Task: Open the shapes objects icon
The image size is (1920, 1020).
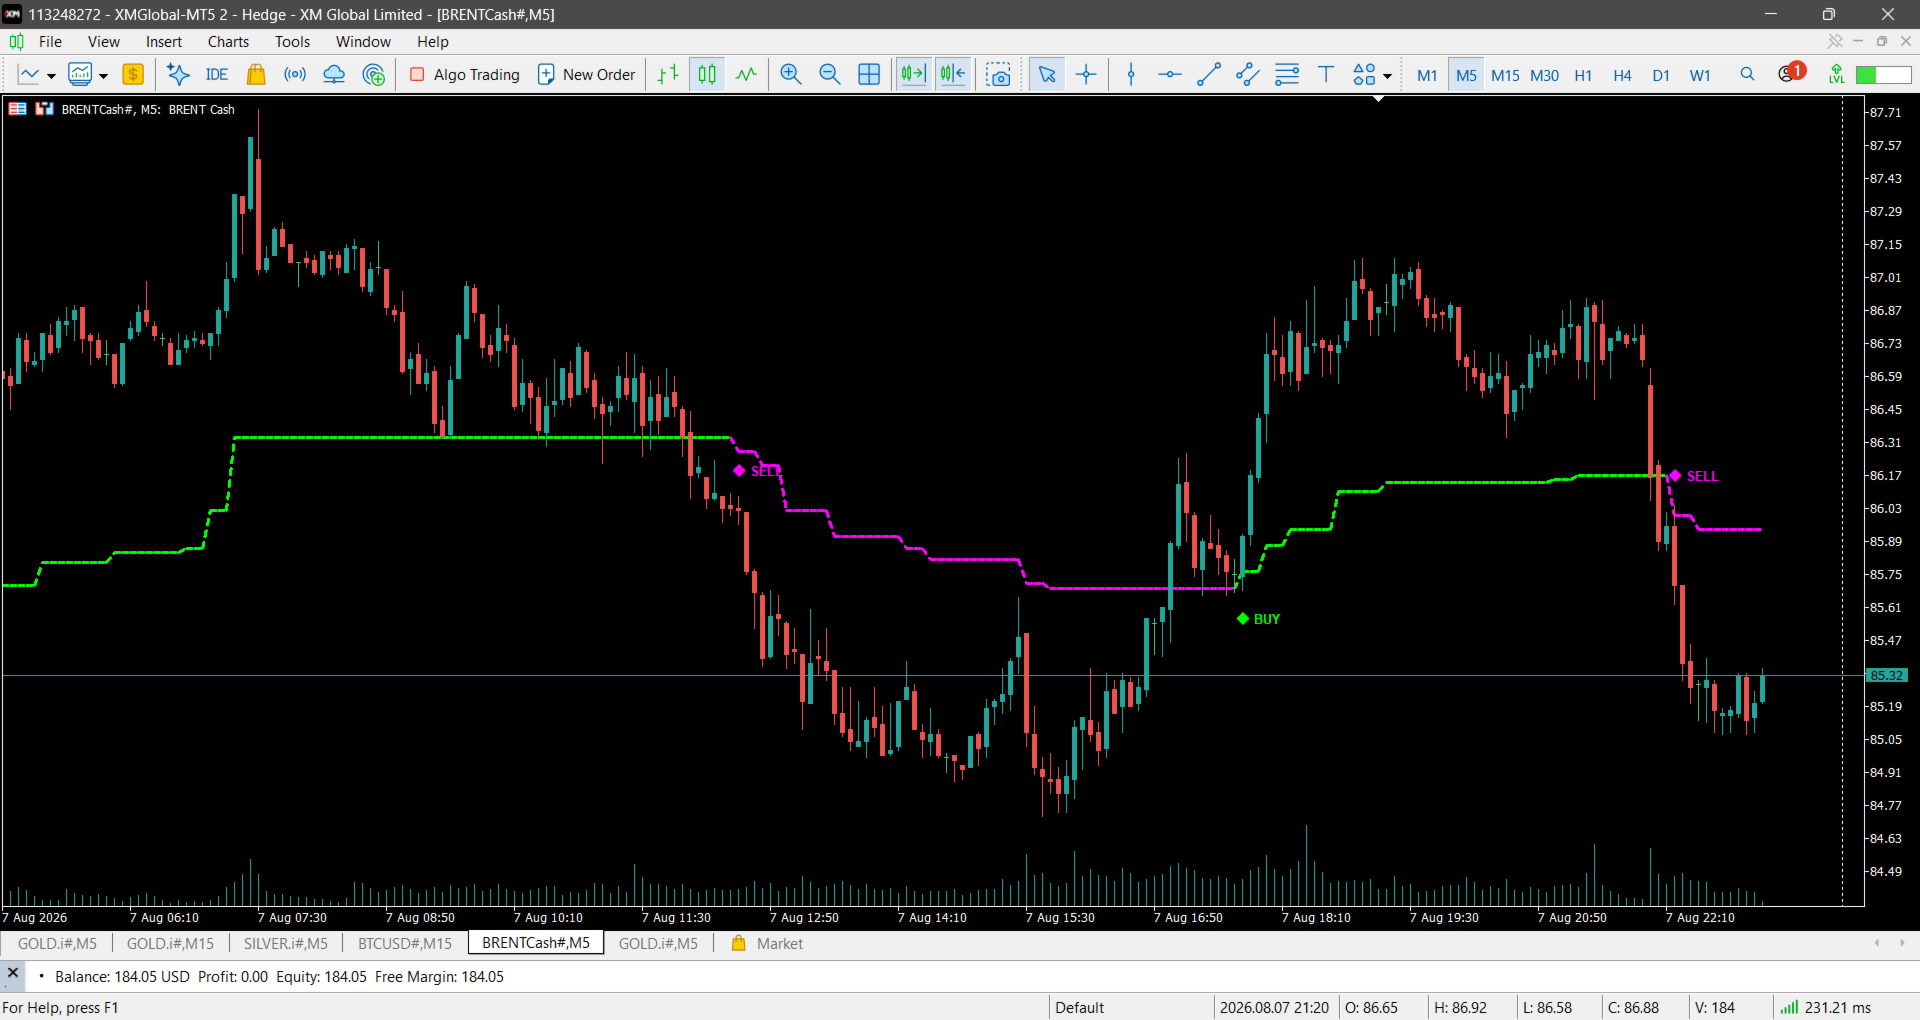Action: (x=1364, y=75)
